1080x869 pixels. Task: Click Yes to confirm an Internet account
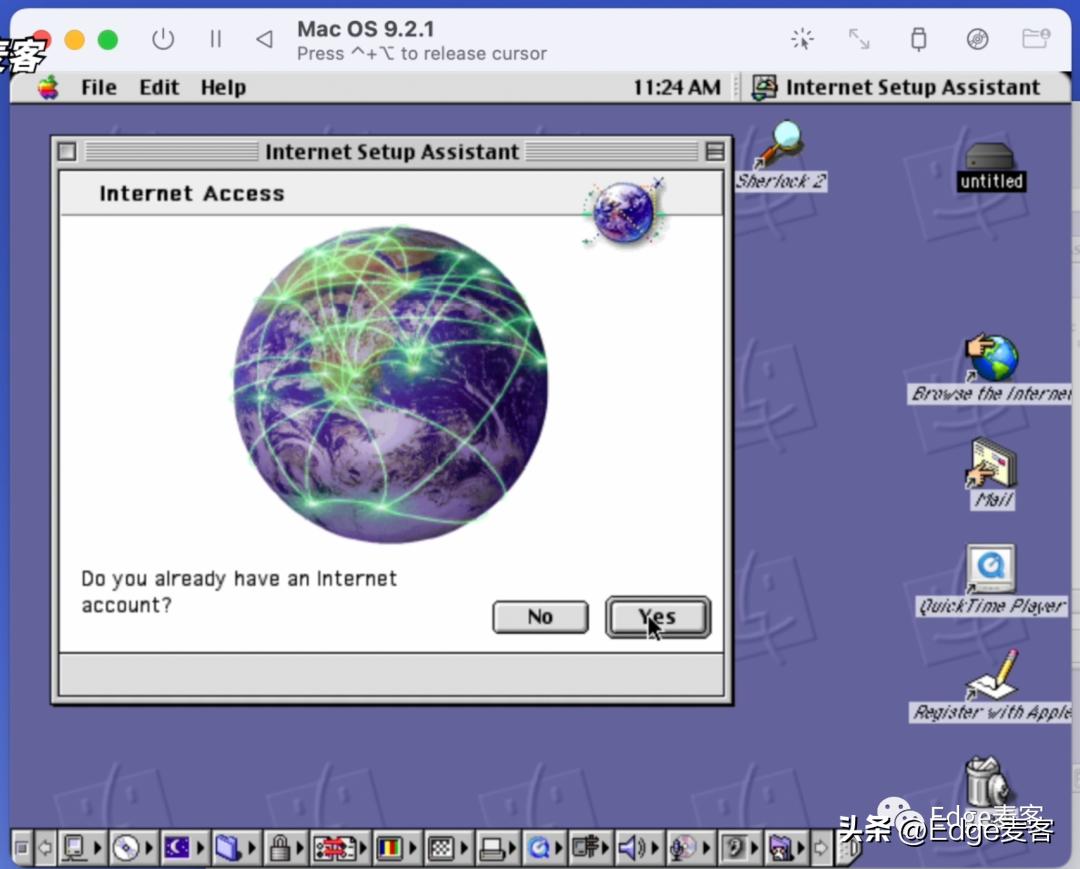657,617
